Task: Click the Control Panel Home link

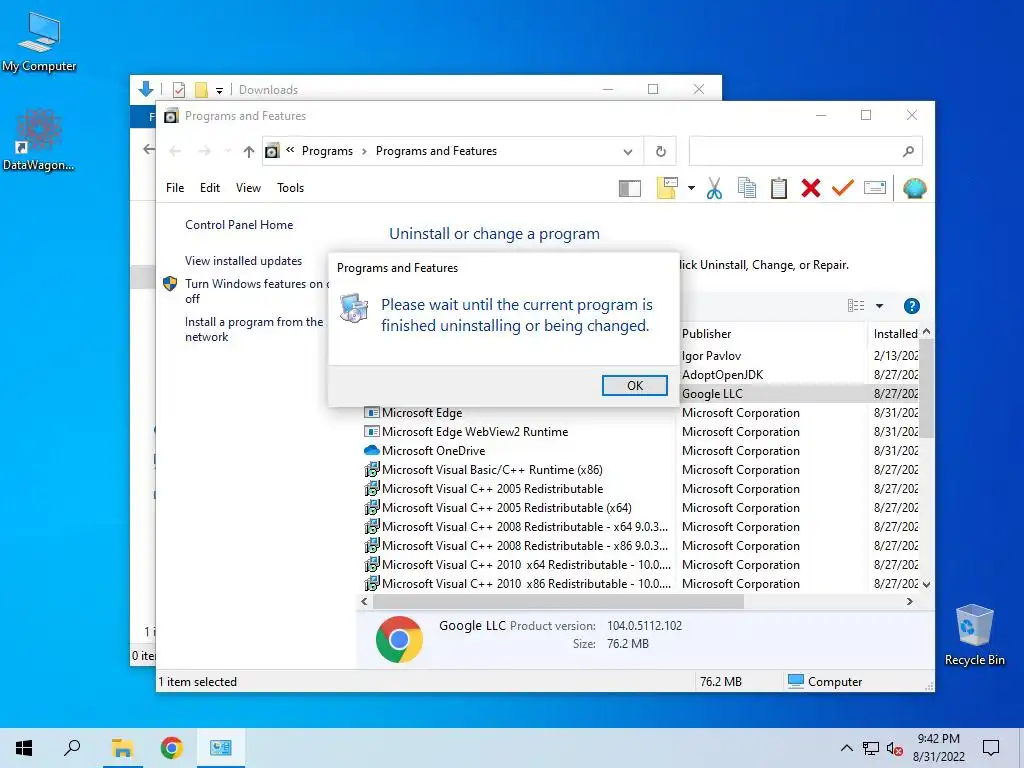Action: tap(239, 225)
